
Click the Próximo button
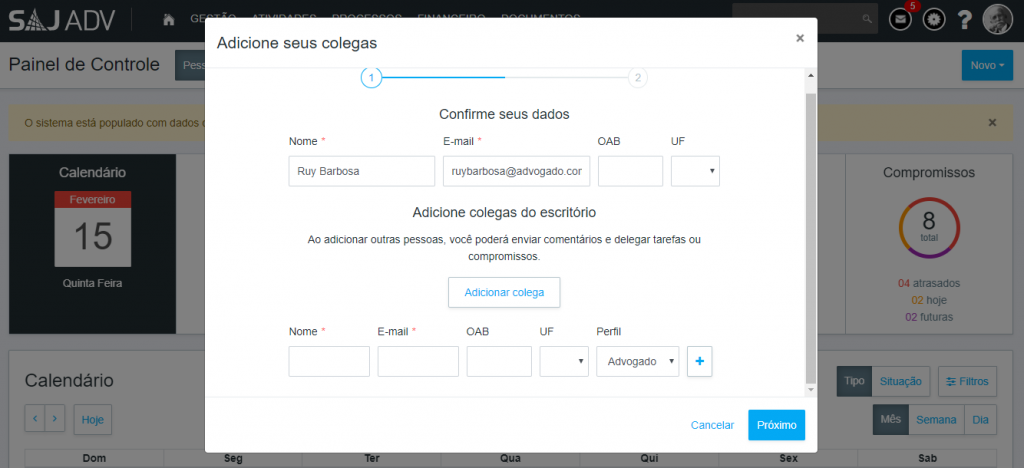click(x=776, y=425)
